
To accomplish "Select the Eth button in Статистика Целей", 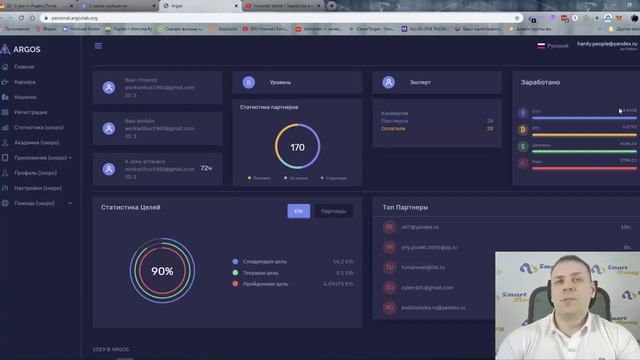I will pyautogui.click(x=299, y=211).
